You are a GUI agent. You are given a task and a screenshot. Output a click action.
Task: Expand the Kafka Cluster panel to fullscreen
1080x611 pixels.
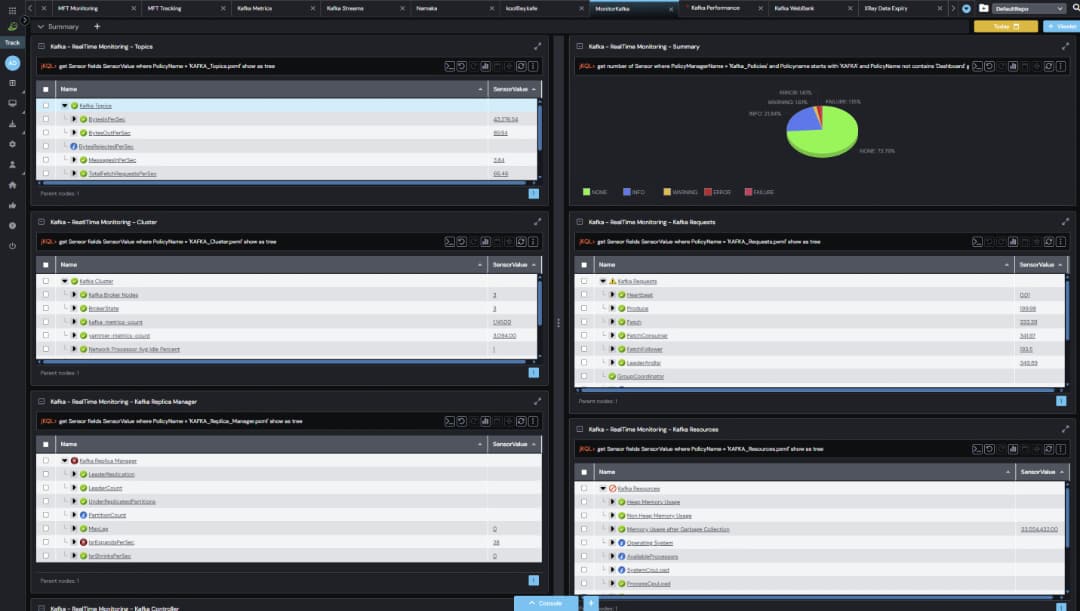tap(537, 222)
